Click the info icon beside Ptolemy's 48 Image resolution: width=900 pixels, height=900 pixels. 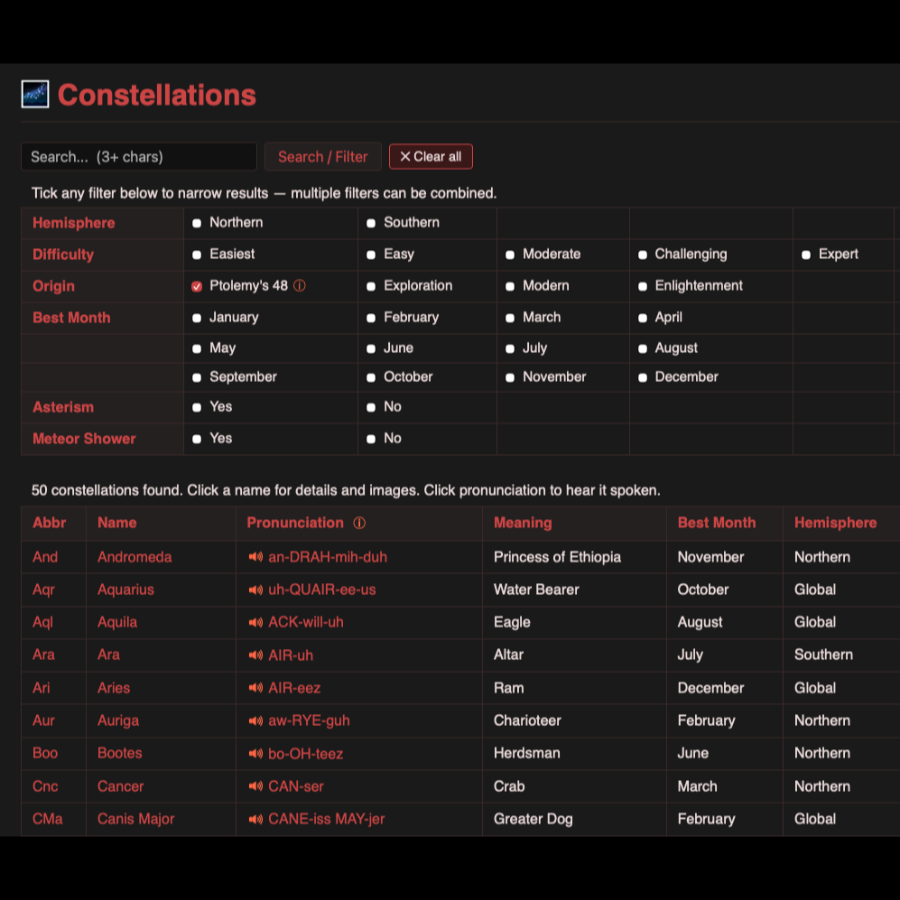click(x=299, y=286)
